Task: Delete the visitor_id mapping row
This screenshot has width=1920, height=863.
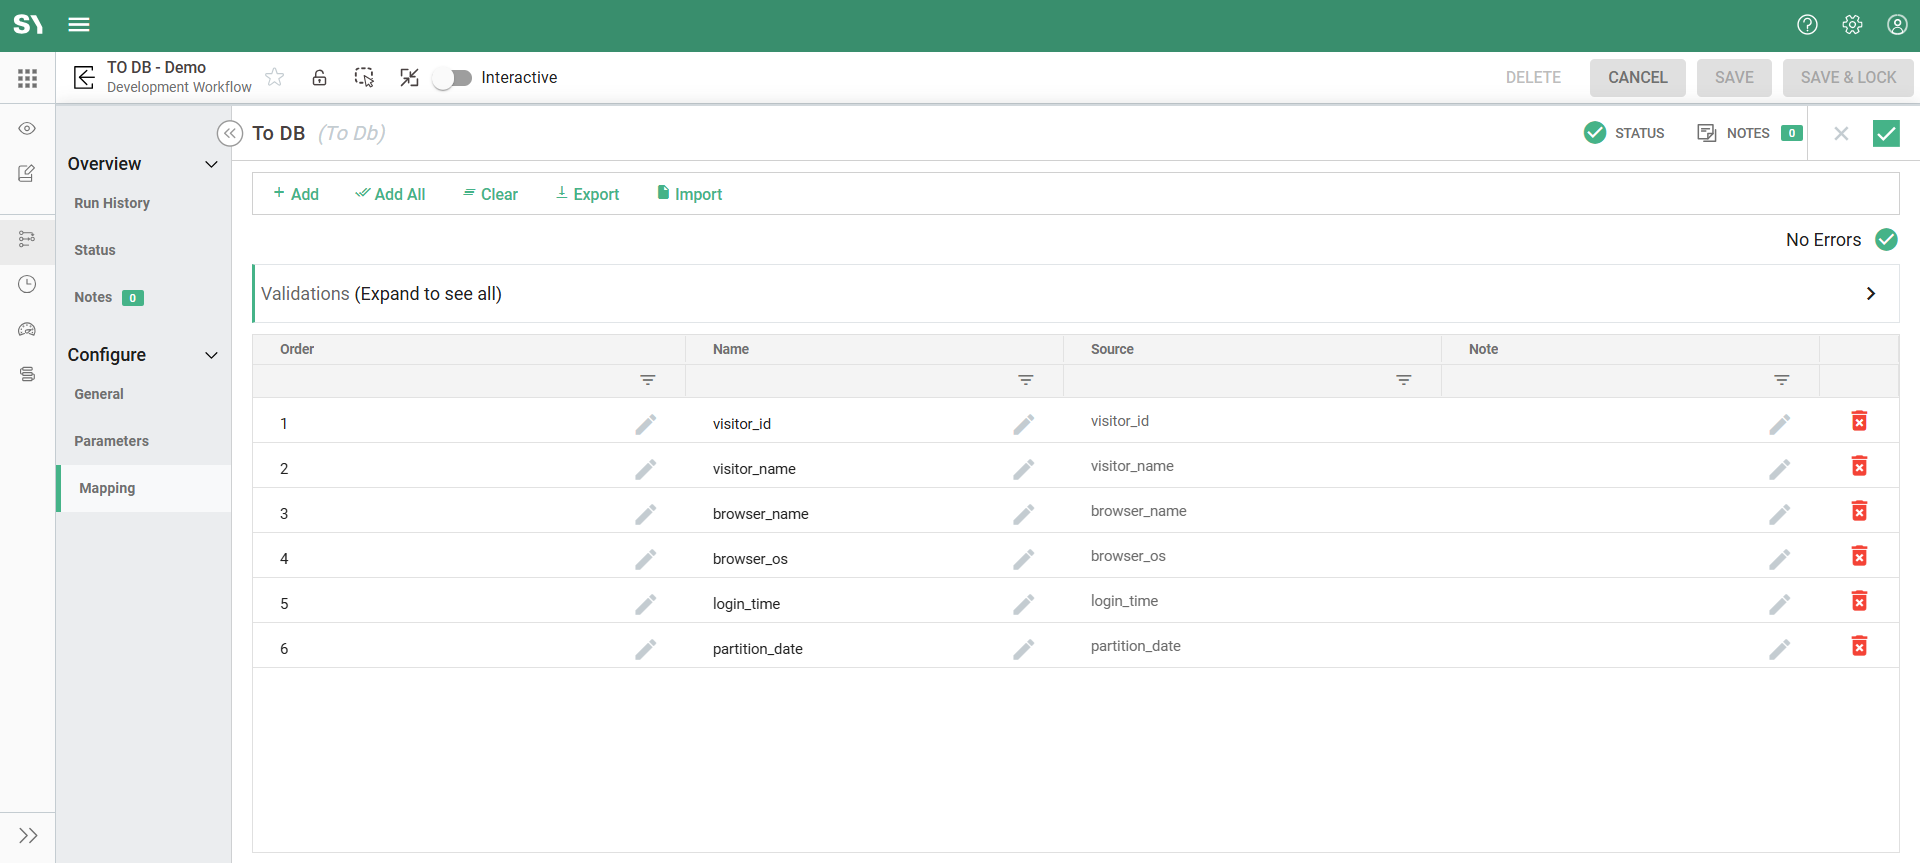Action: (1859, 421)
